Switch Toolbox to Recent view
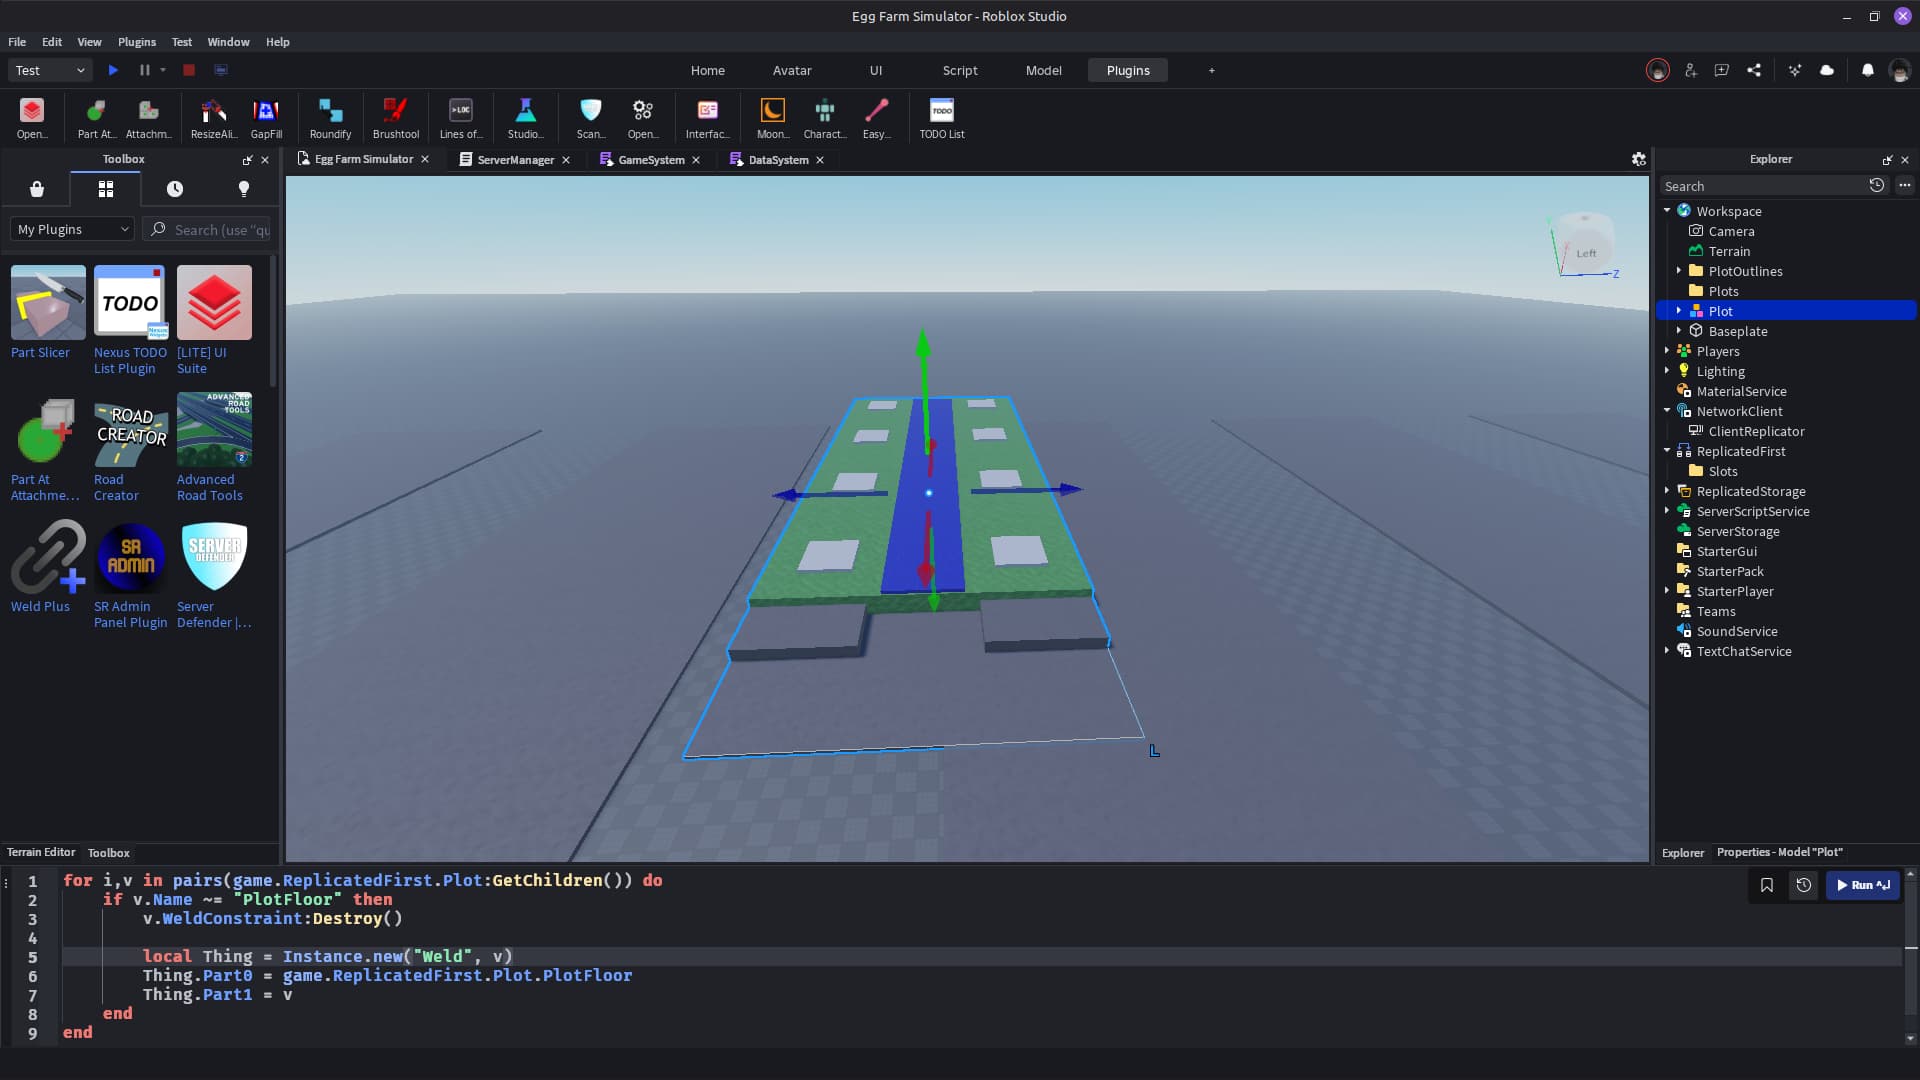This screenshot has height=1080, width=1920. [x=175, y=189]
